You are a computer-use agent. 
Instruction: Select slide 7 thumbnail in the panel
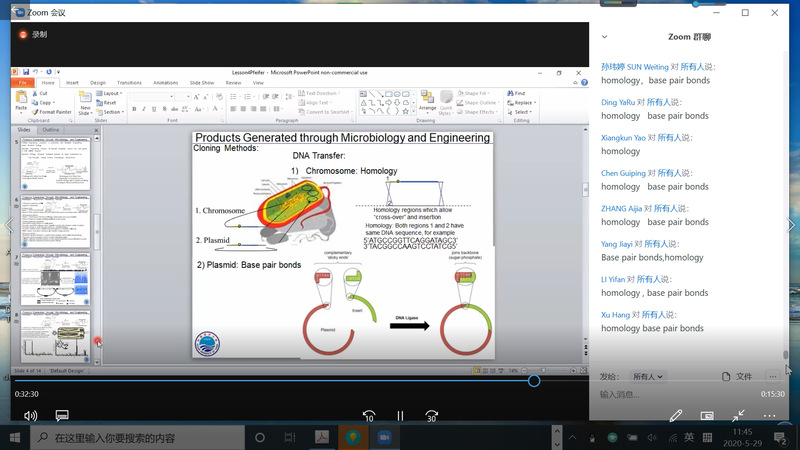tap(55, 279)
